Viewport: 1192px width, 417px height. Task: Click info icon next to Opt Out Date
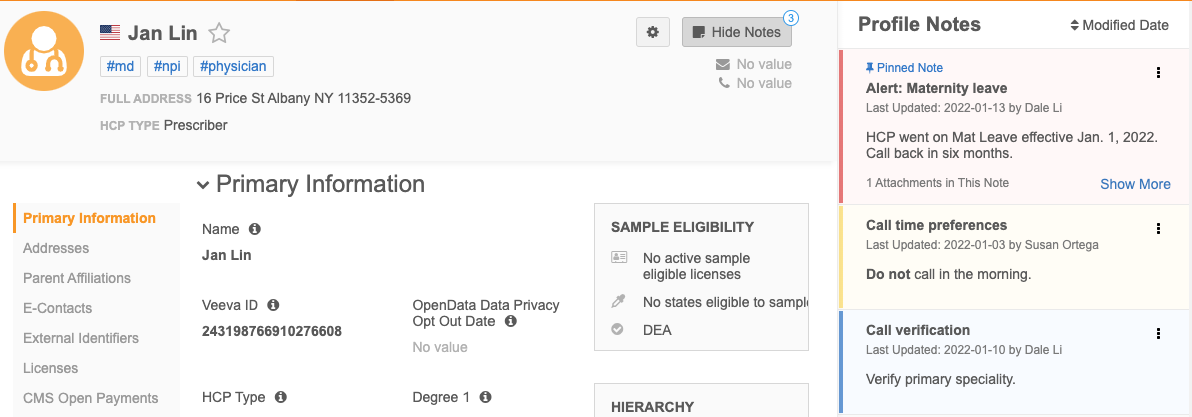coord(510,321)
